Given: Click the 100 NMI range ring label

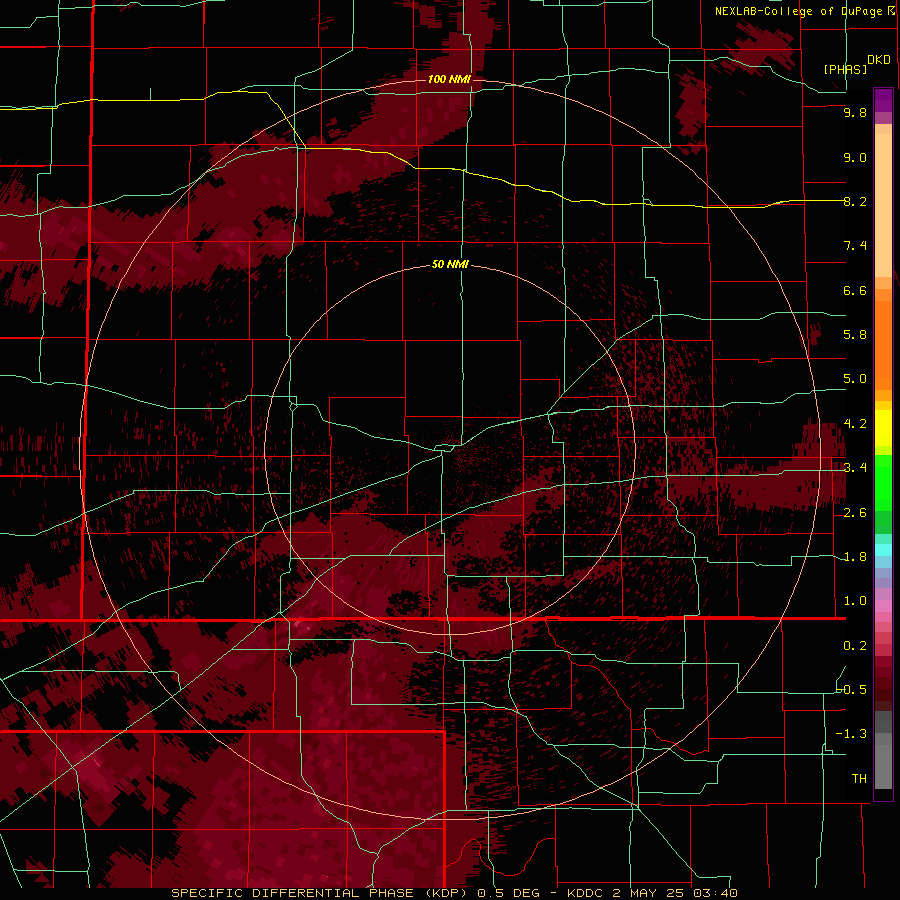Looking at the screenshot, I should pyautogui.click(x=449, y=79).
